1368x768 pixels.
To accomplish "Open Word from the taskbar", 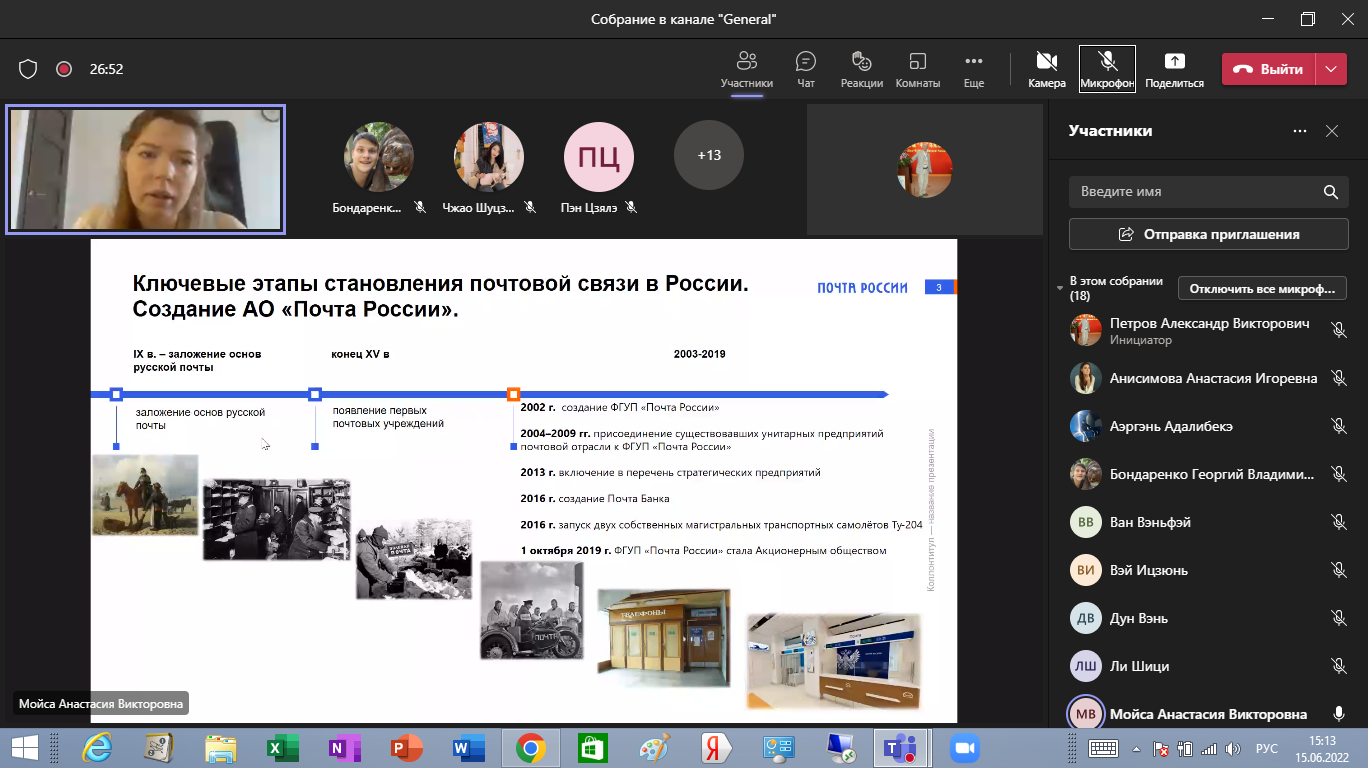I will [468, 748].
